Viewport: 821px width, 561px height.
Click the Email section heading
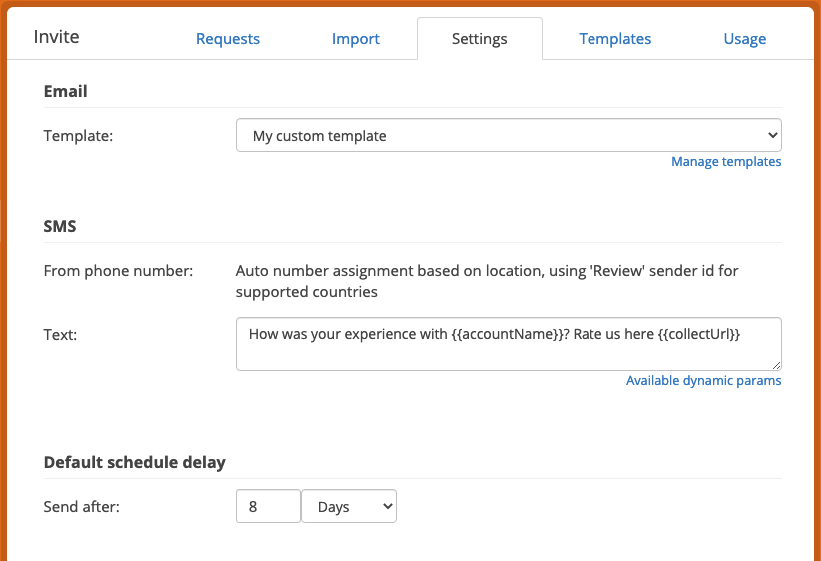pyautogui.click(x=65, y=91)
